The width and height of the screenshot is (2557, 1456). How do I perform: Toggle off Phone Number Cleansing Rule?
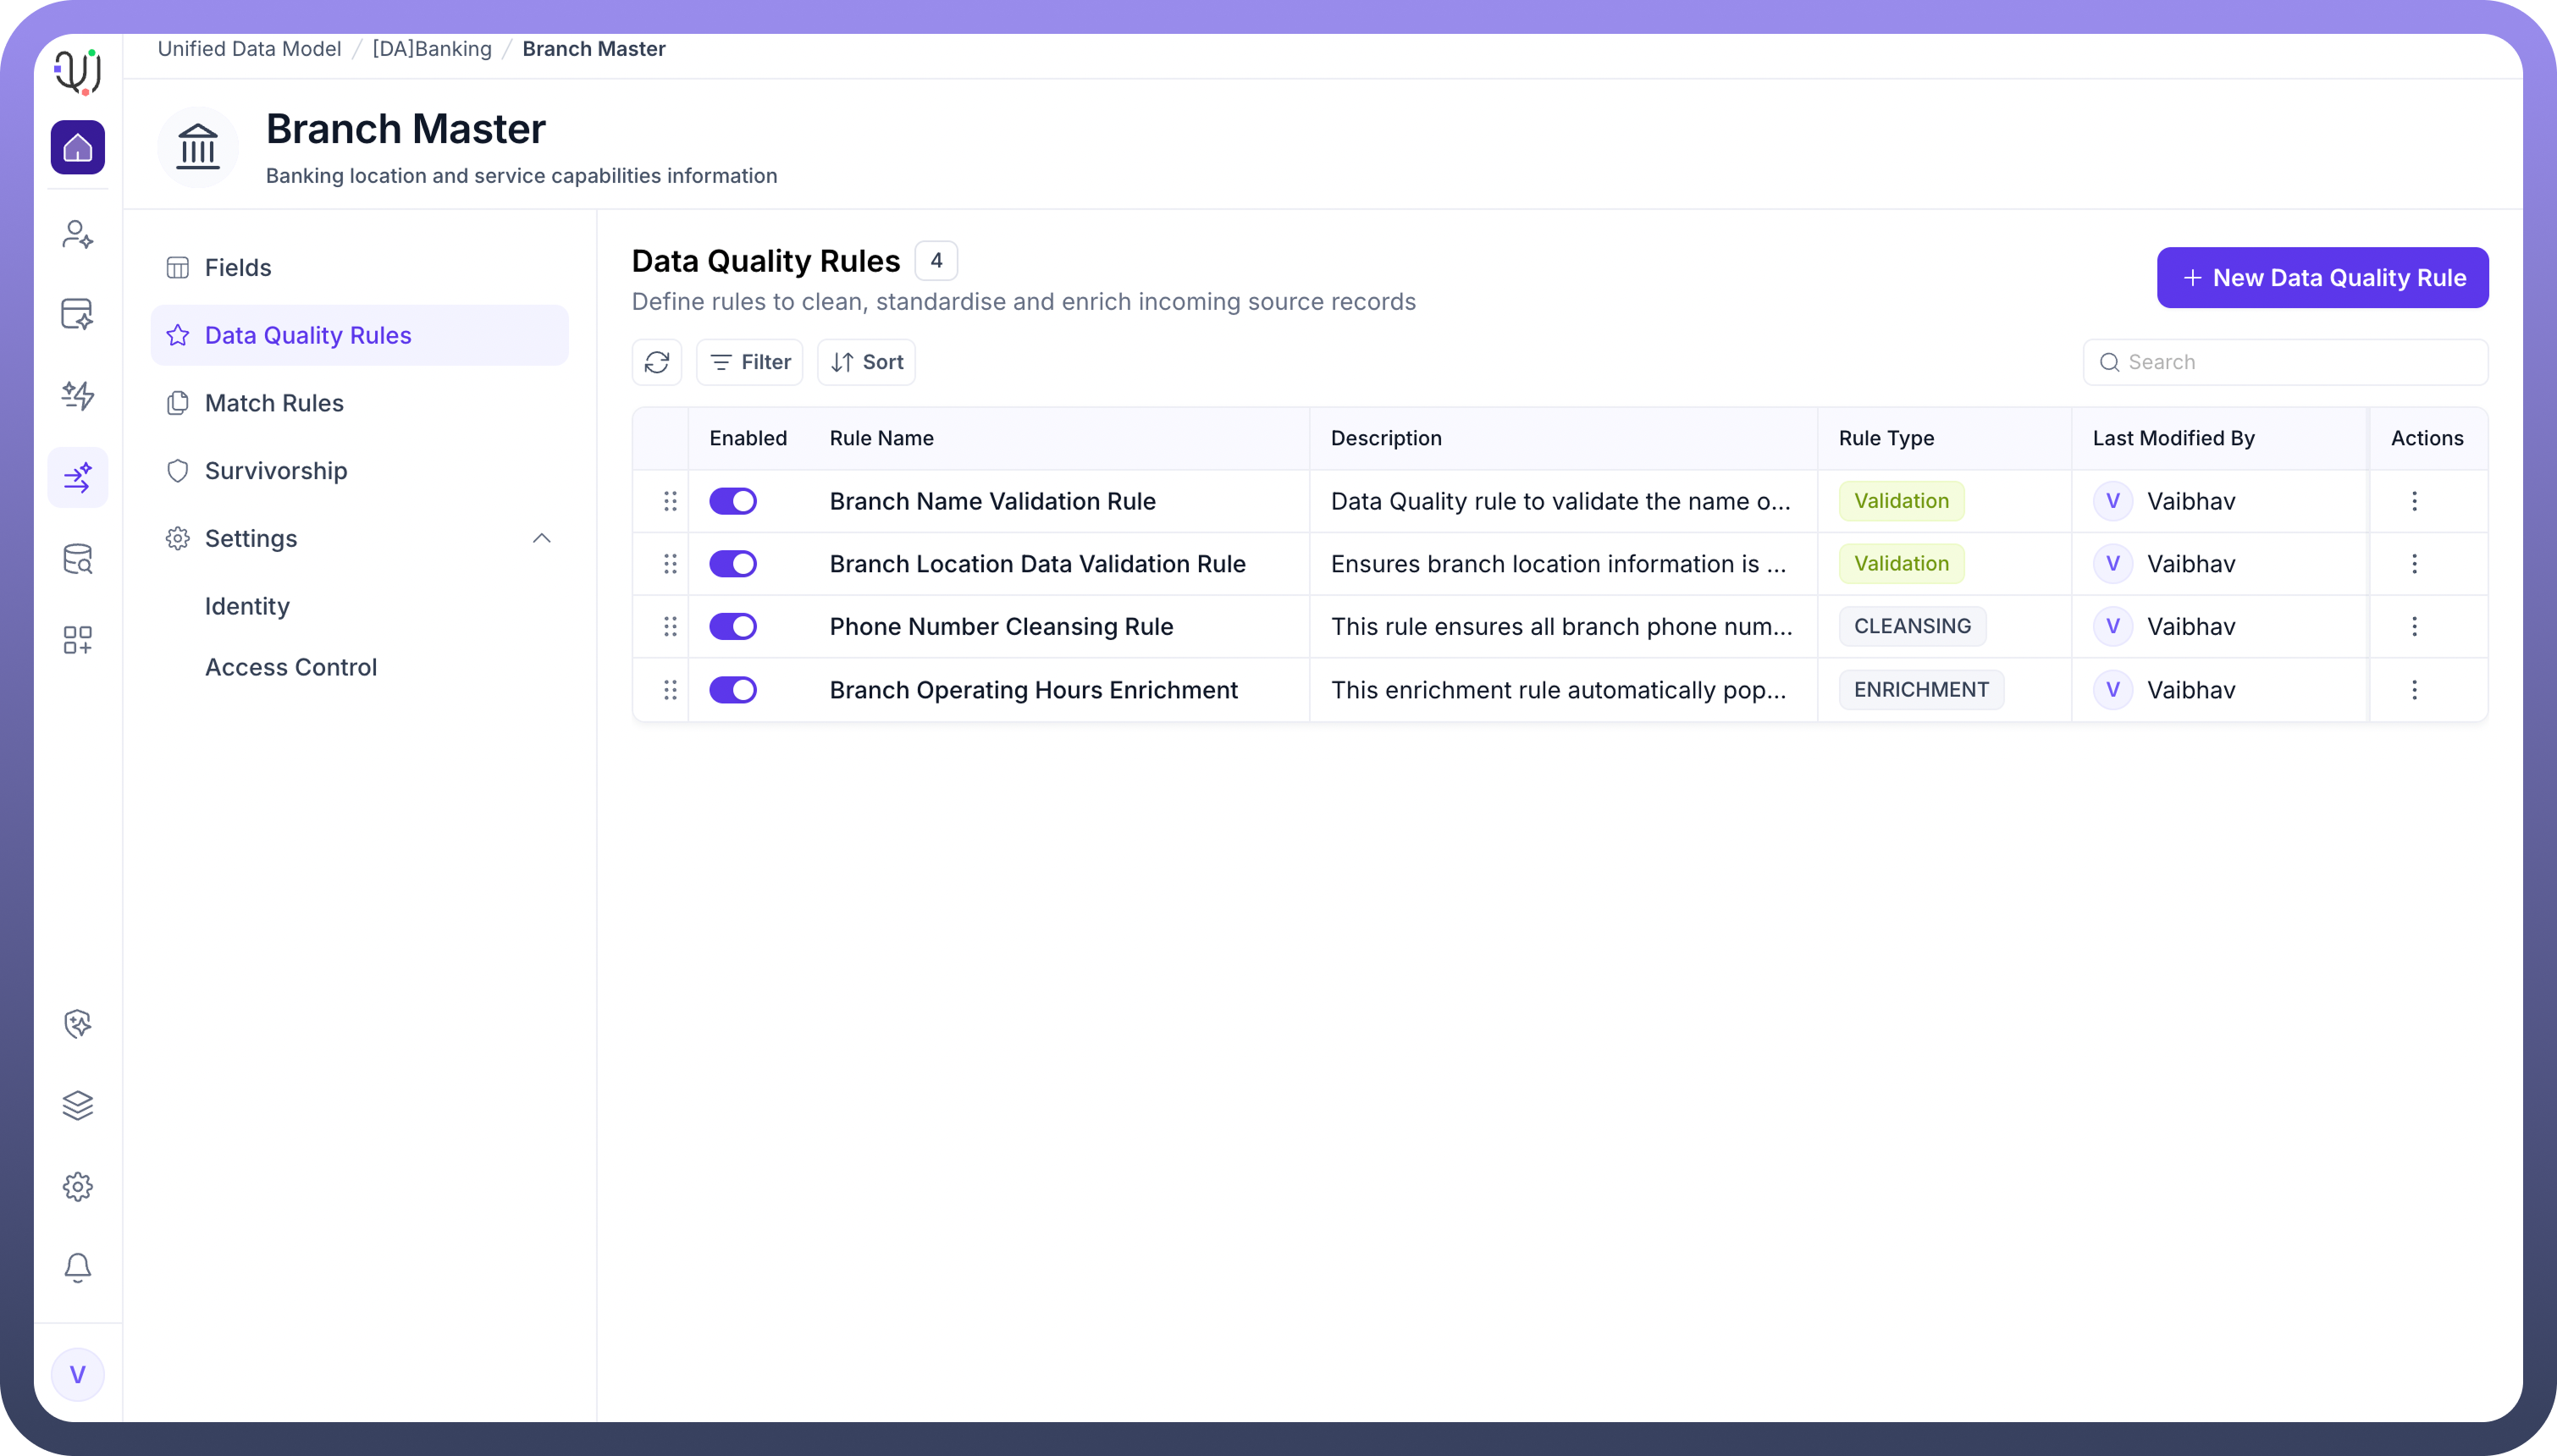[733, 627]
